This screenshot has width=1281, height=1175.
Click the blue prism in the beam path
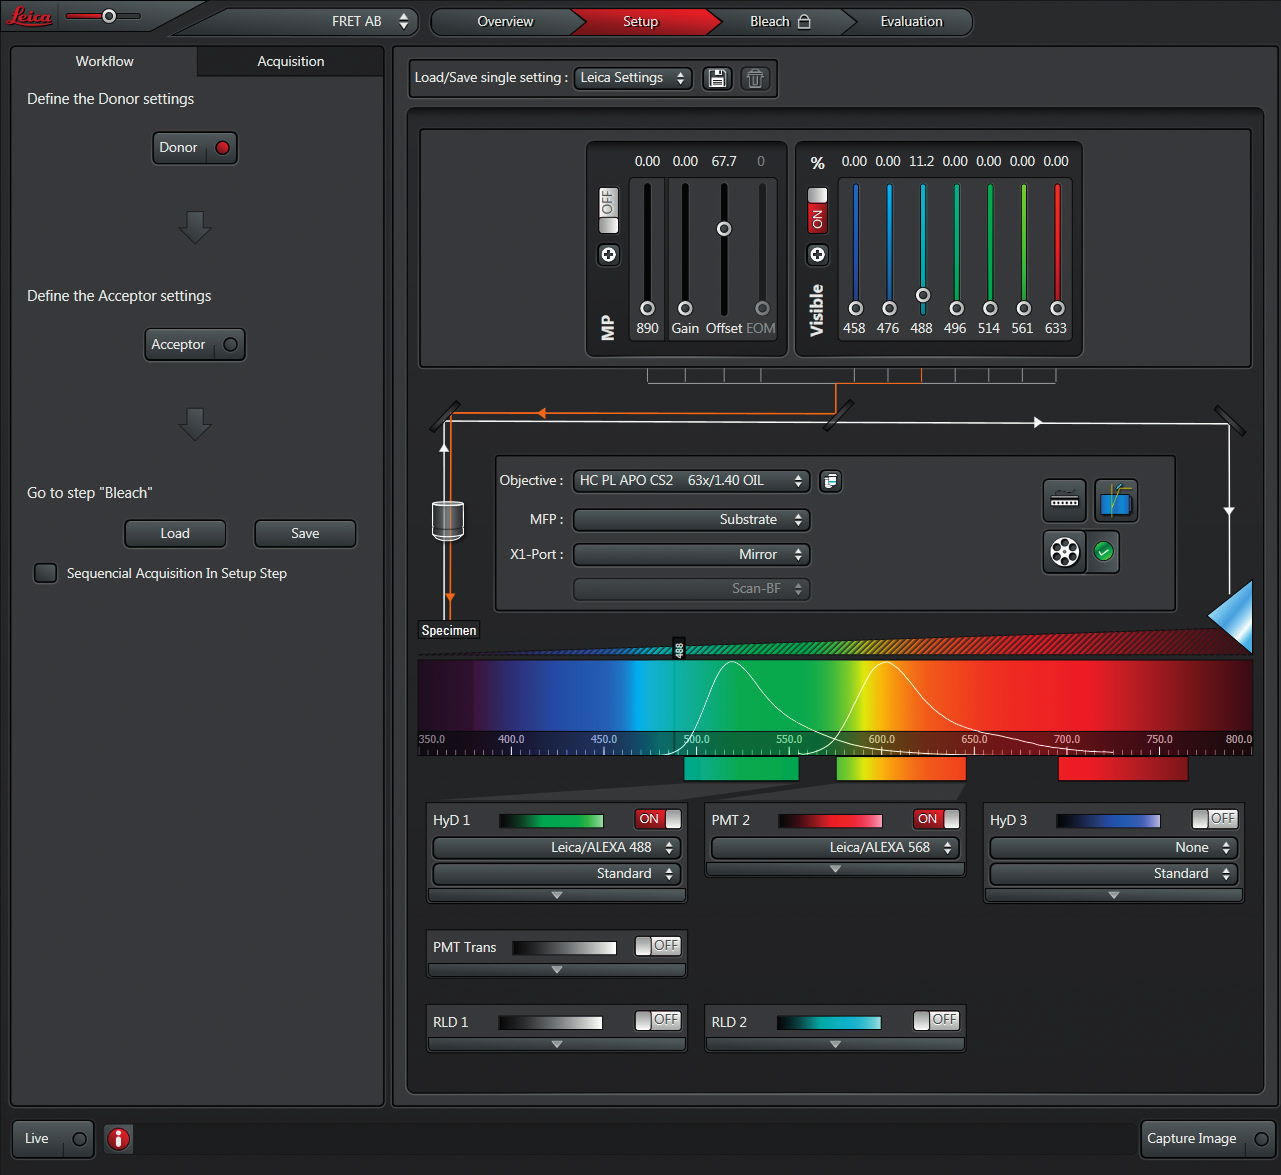1231,616
